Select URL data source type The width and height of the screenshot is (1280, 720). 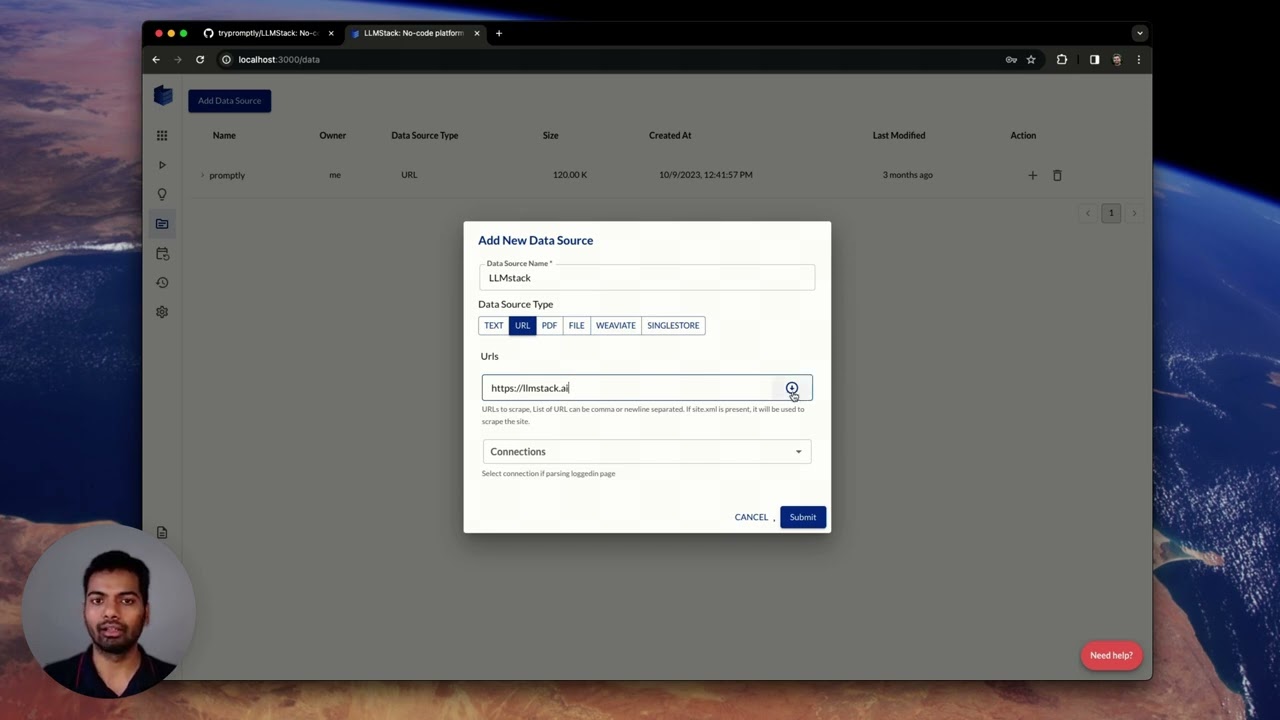pyautogui.click(x=522, y=325)
